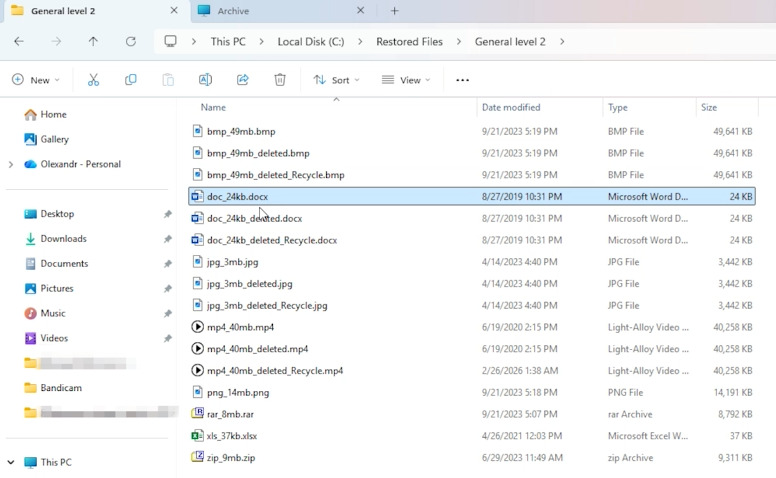Click the PC monitor icon in address bar
This screenshot has height=478, width=776.
pyautogui.click(x=171, y=42)
